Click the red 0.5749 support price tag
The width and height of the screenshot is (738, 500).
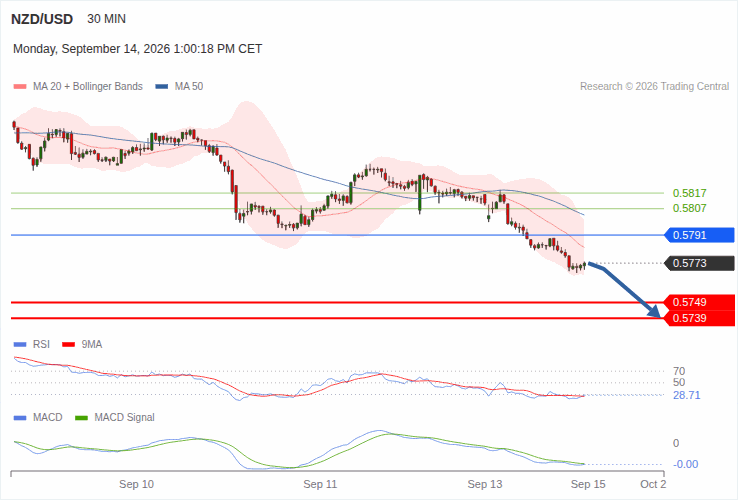point(699,302)
